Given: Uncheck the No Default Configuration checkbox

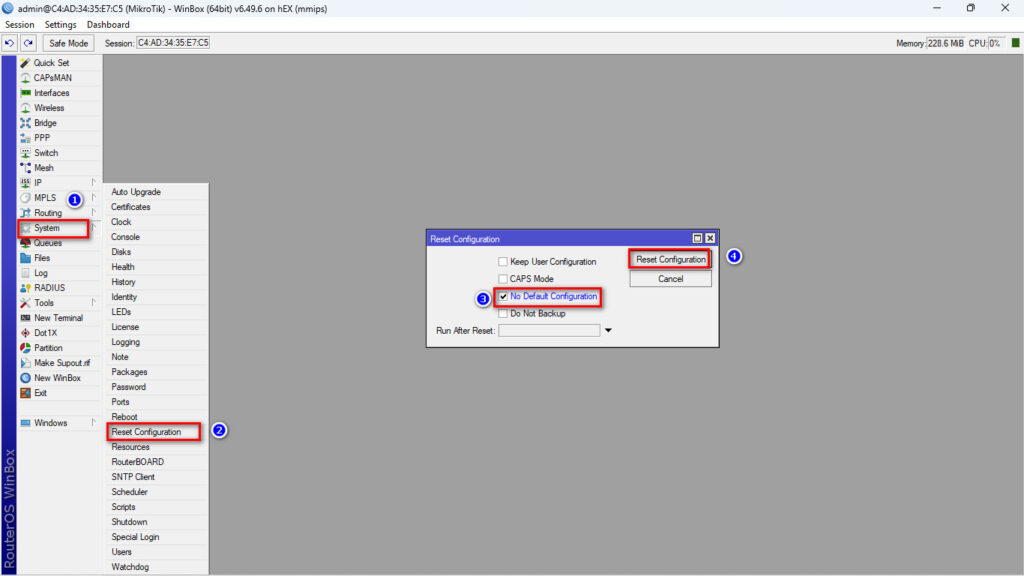Looking at the screenshot, I should click(x=503, y=297).
